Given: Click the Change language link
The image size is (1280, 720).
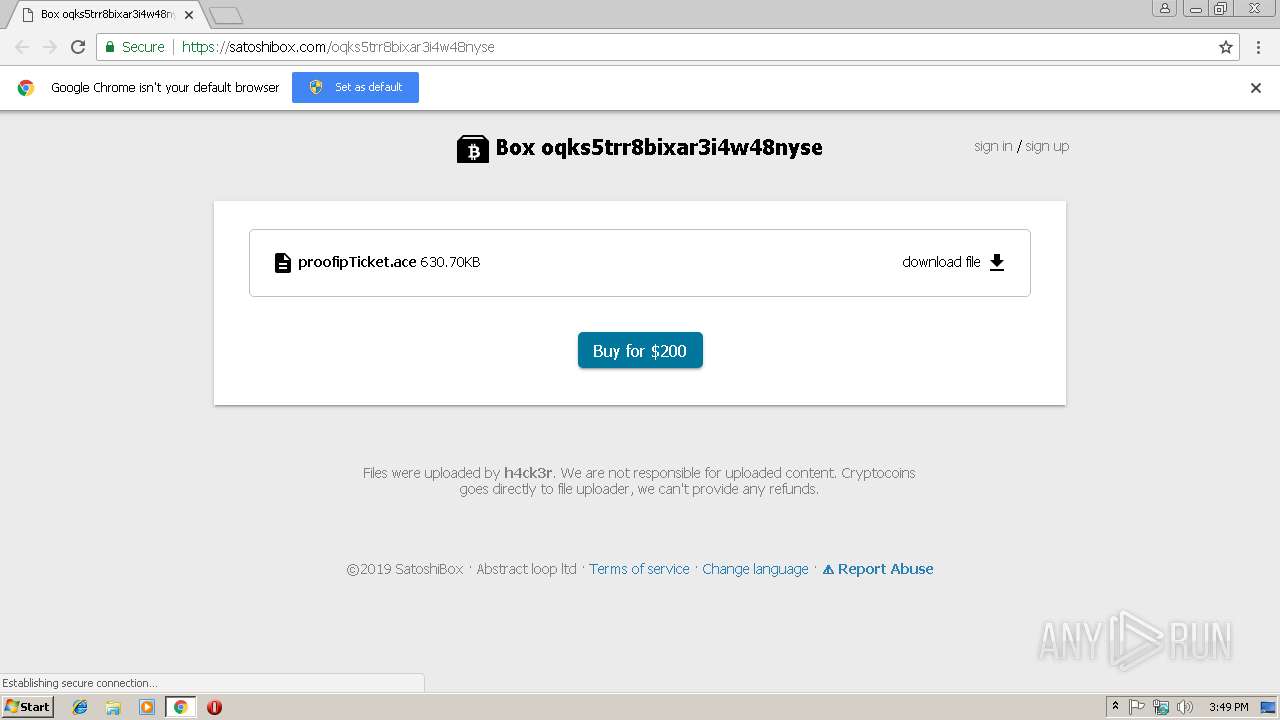Looking at the screenshot, I should tap(755, 569).
